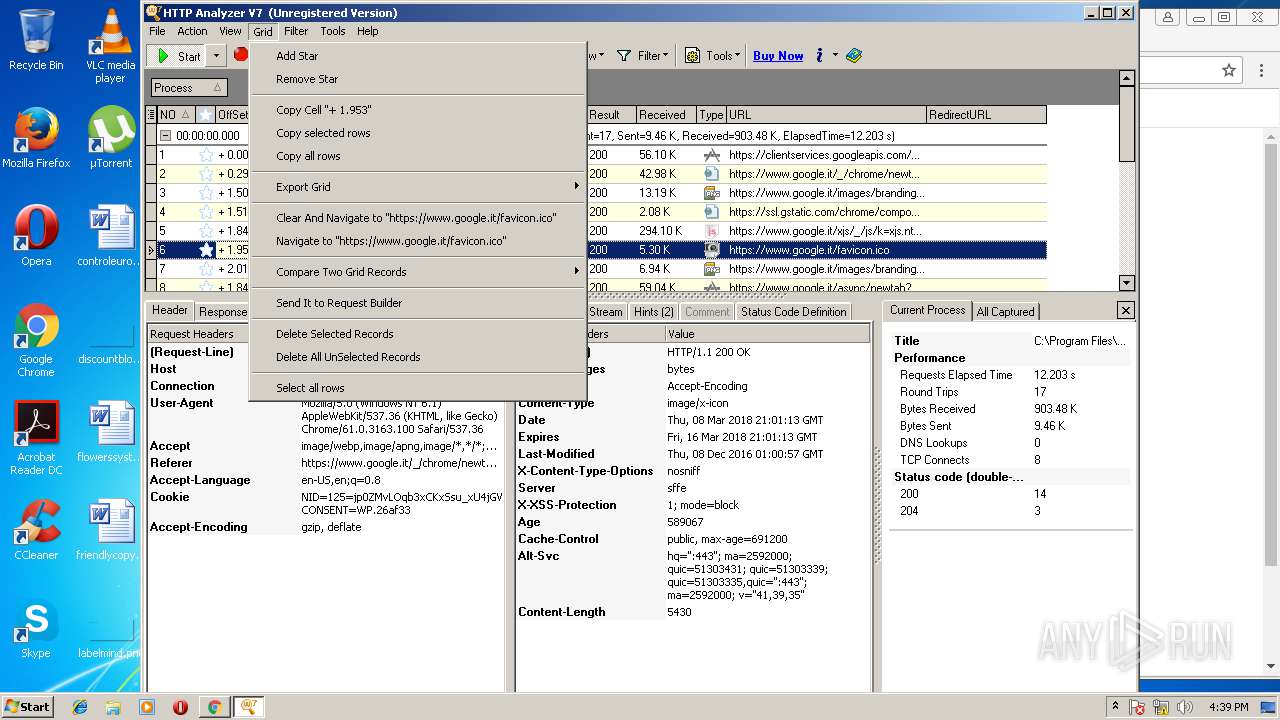Image resolution: width=1280 pixels, height=720 pixels.
Task: Choose Select all rows
Action: tap(417, 388)
